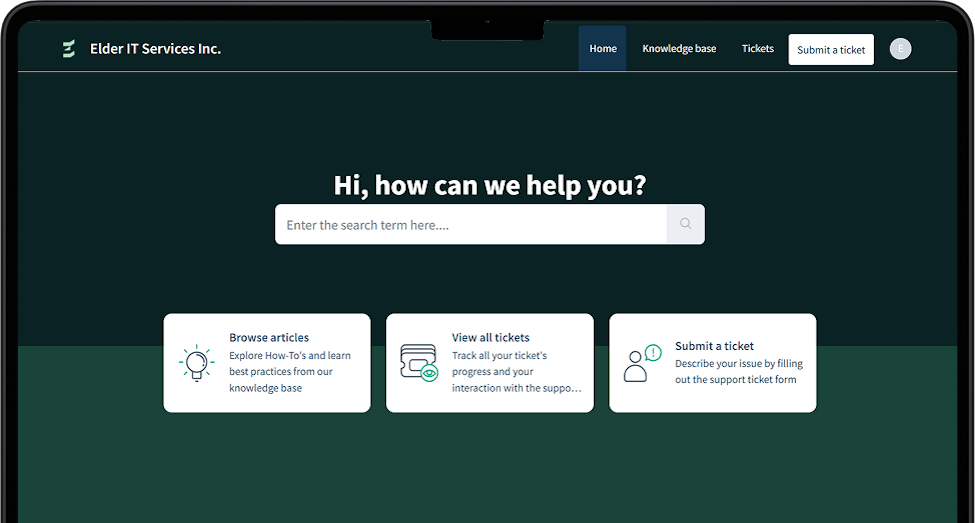
Task: Click the Submit a ticket header button
Action: (x=831, y=50)
